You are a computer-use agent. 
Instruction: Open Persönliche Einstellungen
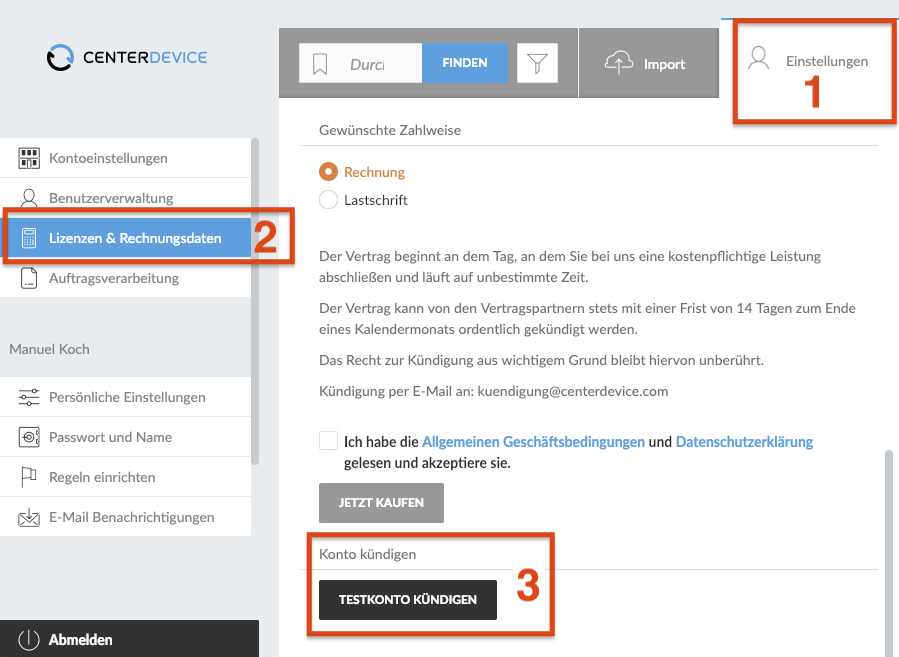pos(126,397)
